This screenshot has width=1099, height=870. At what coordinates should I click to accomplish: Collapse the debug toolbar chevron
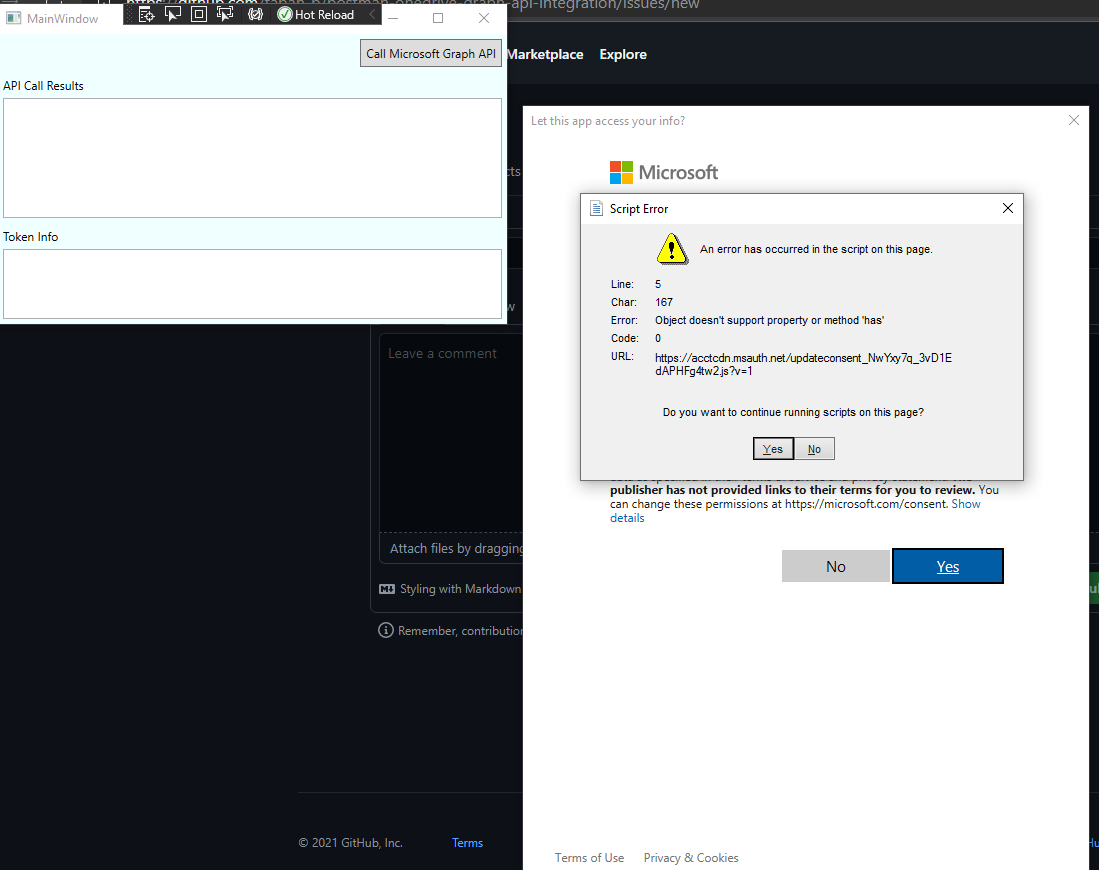tap(372, 15)
